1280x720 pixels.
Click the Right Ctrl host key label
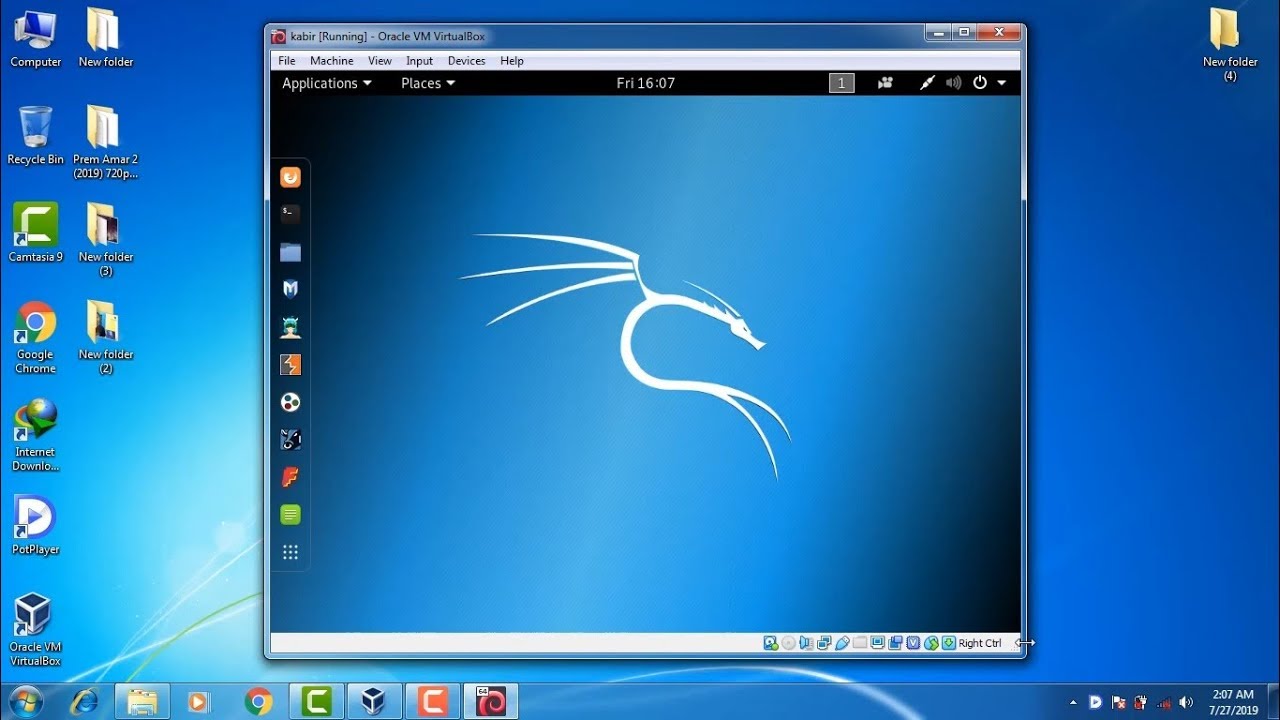click(980, 643)
